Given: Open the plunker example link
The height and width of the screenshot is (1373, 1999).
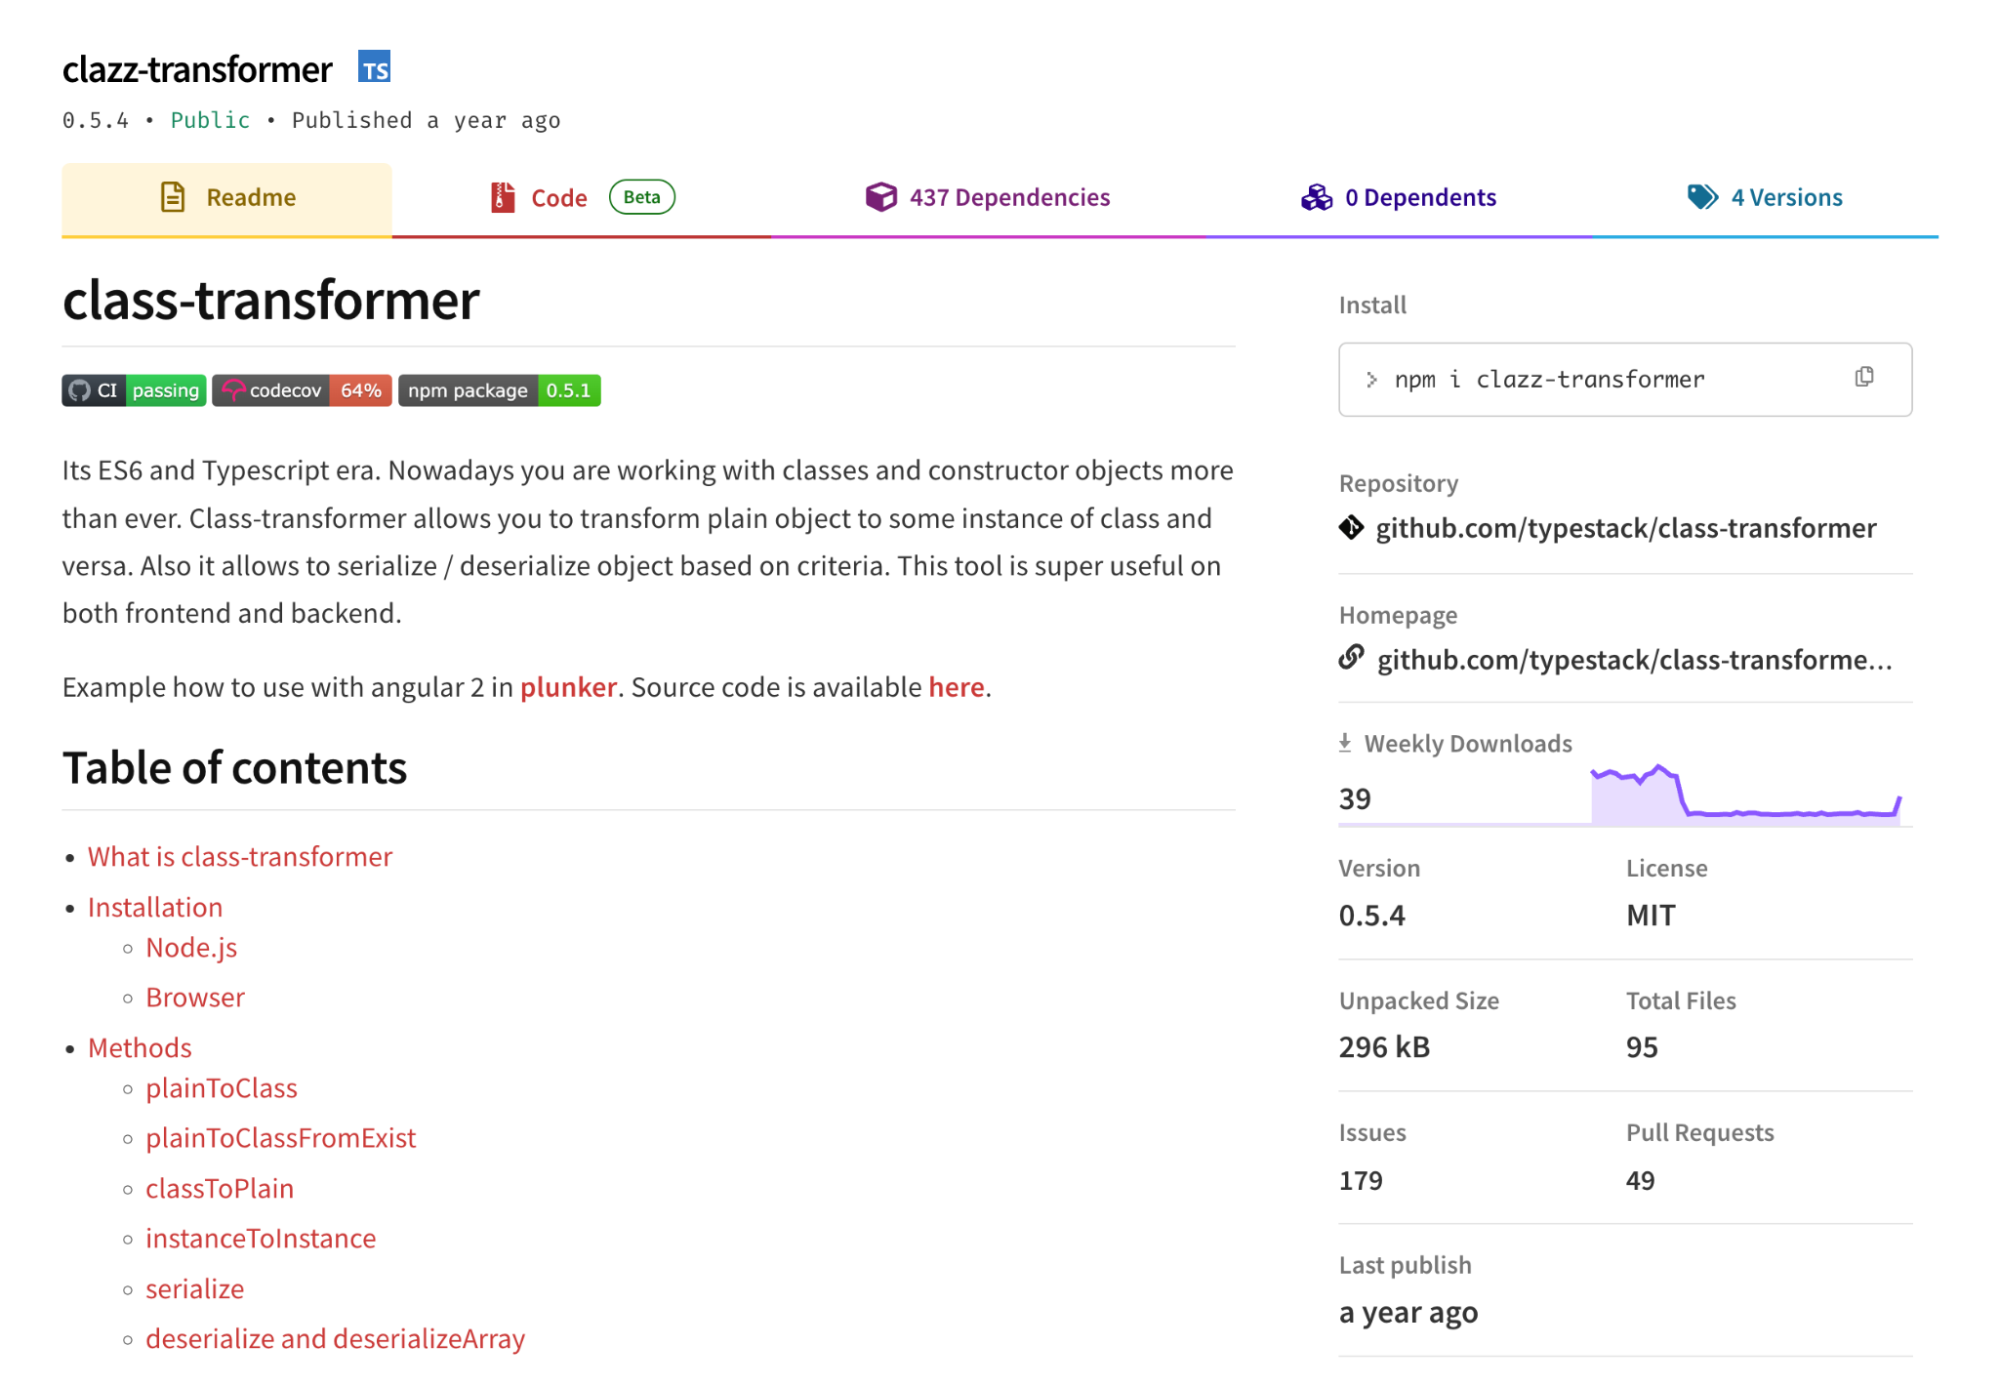Looking at the screenshot, I should click(568, 687).
